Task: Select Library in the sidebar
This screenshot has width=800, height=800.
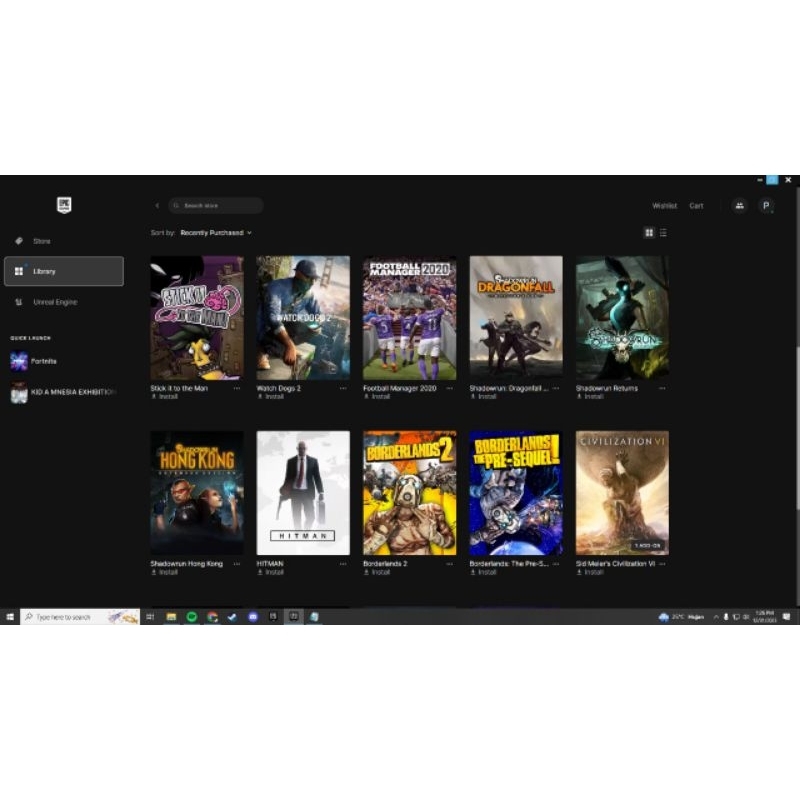Action: 64,271
